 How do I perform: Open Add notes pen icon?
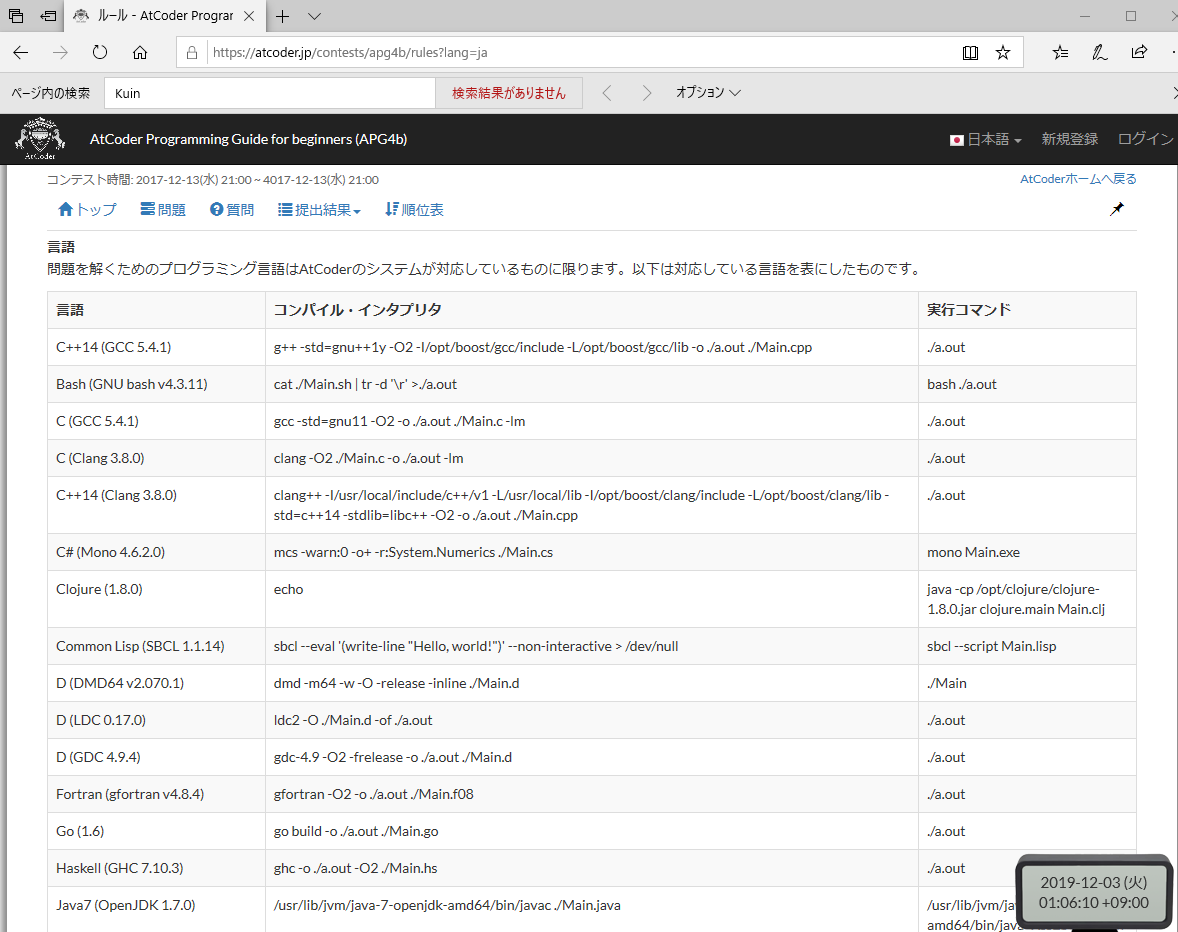[x=1099, y=53]
